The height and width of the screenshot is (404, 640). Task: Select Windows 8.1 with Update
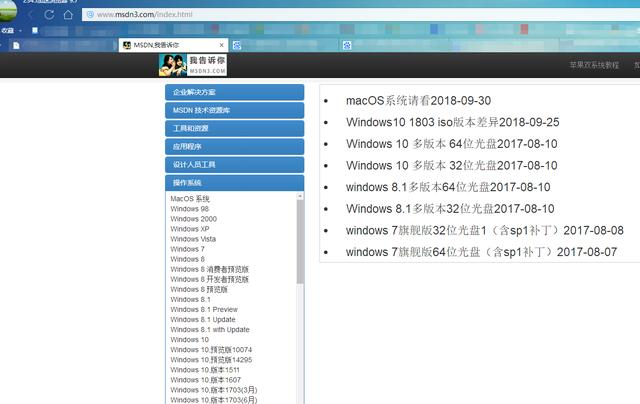pos(210,330)
